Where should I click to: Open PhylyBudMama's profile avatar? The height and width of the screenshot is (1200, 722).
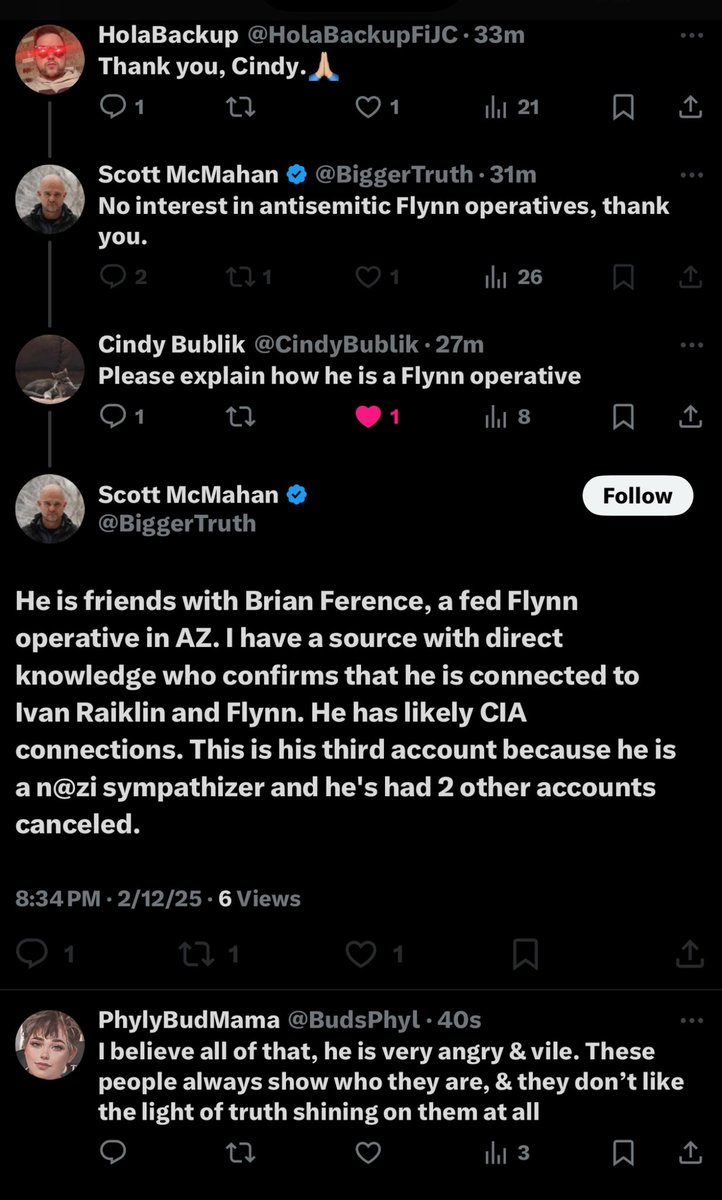[x=49, y=1043]
